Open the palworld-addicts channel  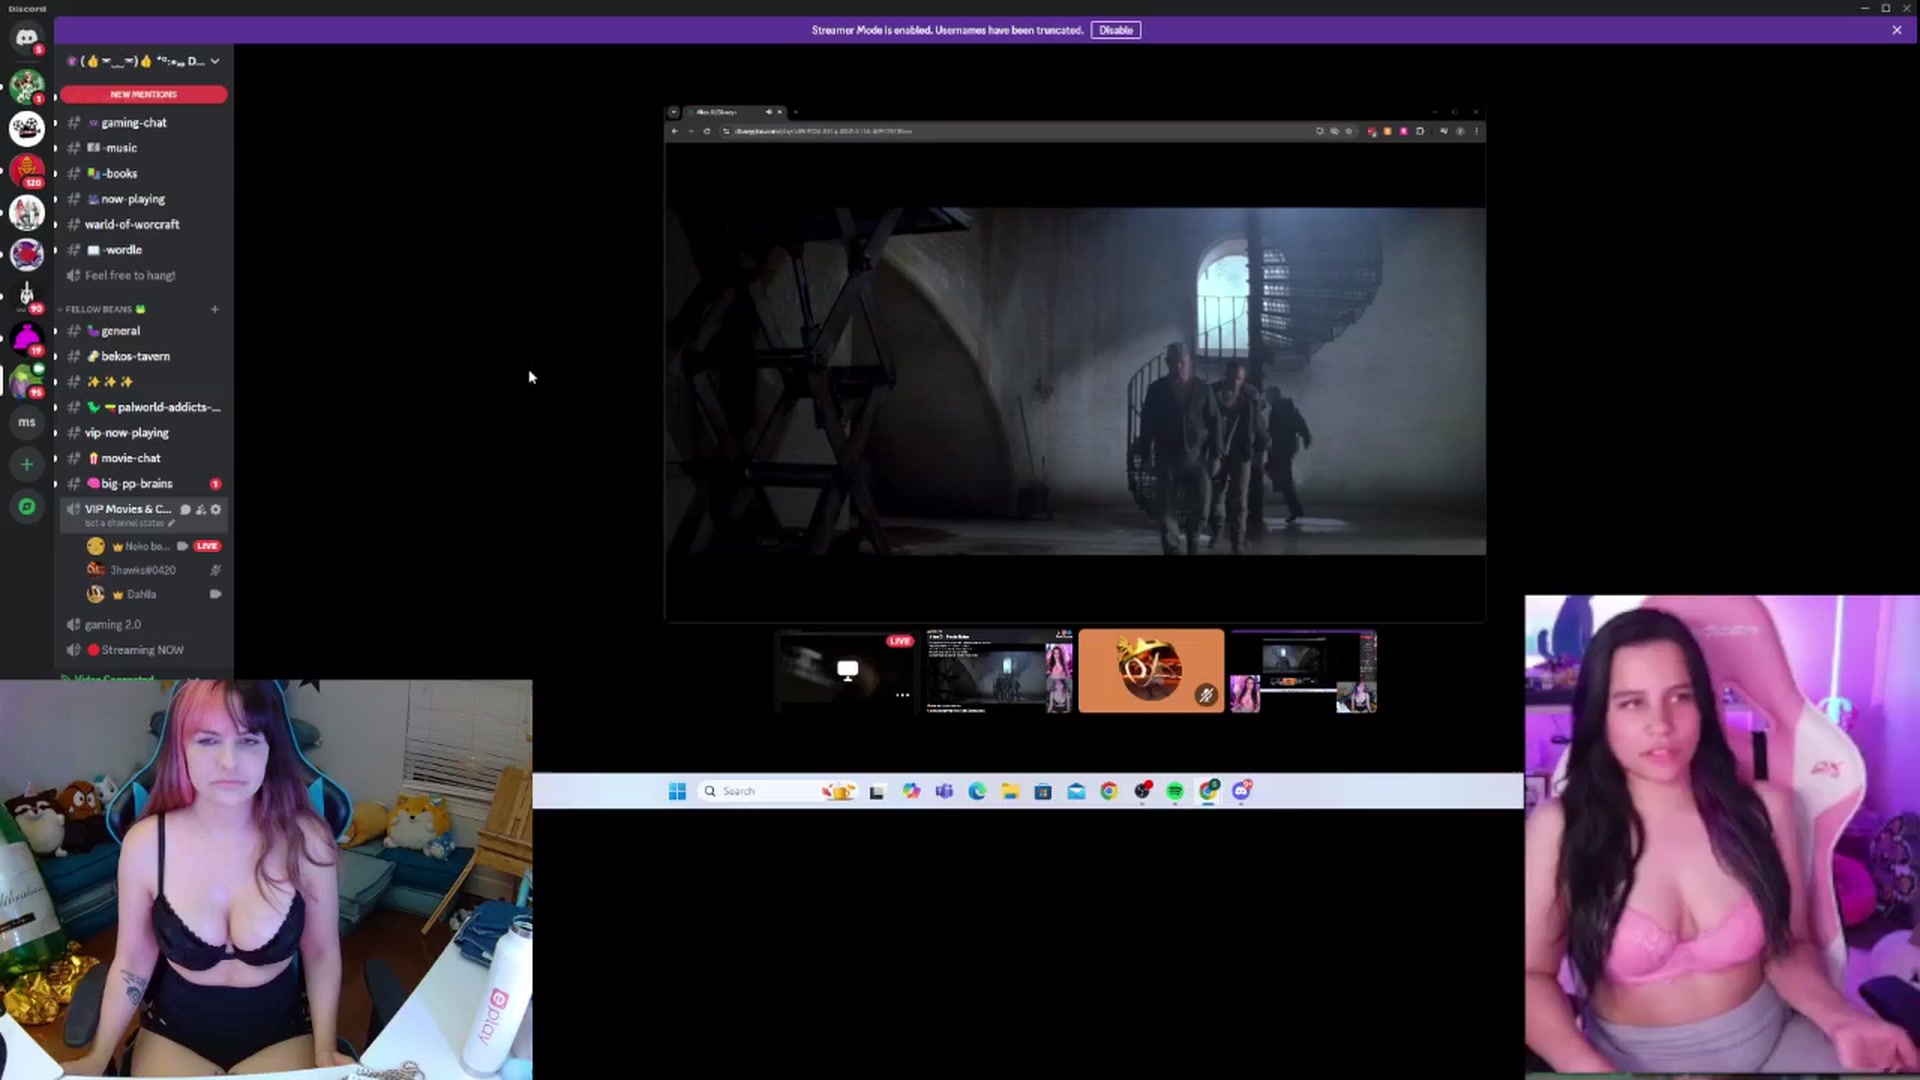click(144, 407)
